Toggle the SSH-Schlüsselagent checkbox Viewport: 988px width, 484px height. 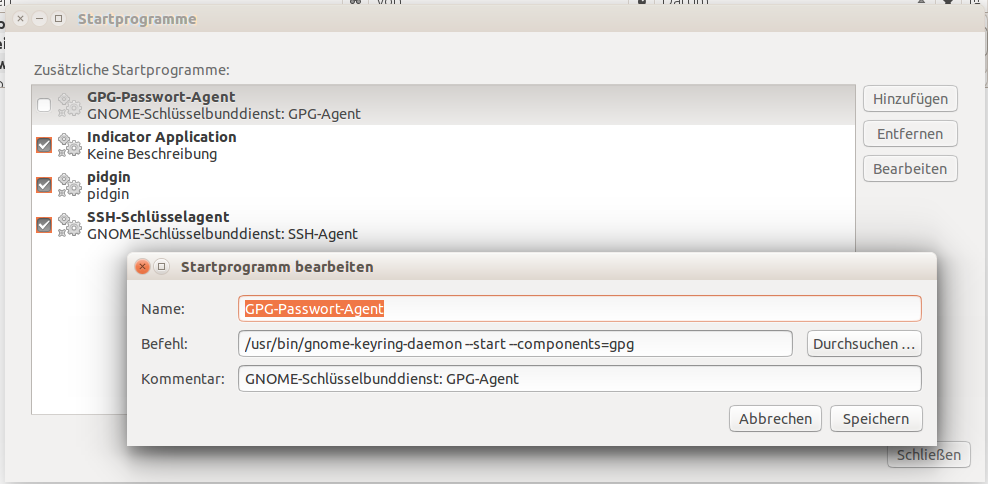click(x=43, y=225)
